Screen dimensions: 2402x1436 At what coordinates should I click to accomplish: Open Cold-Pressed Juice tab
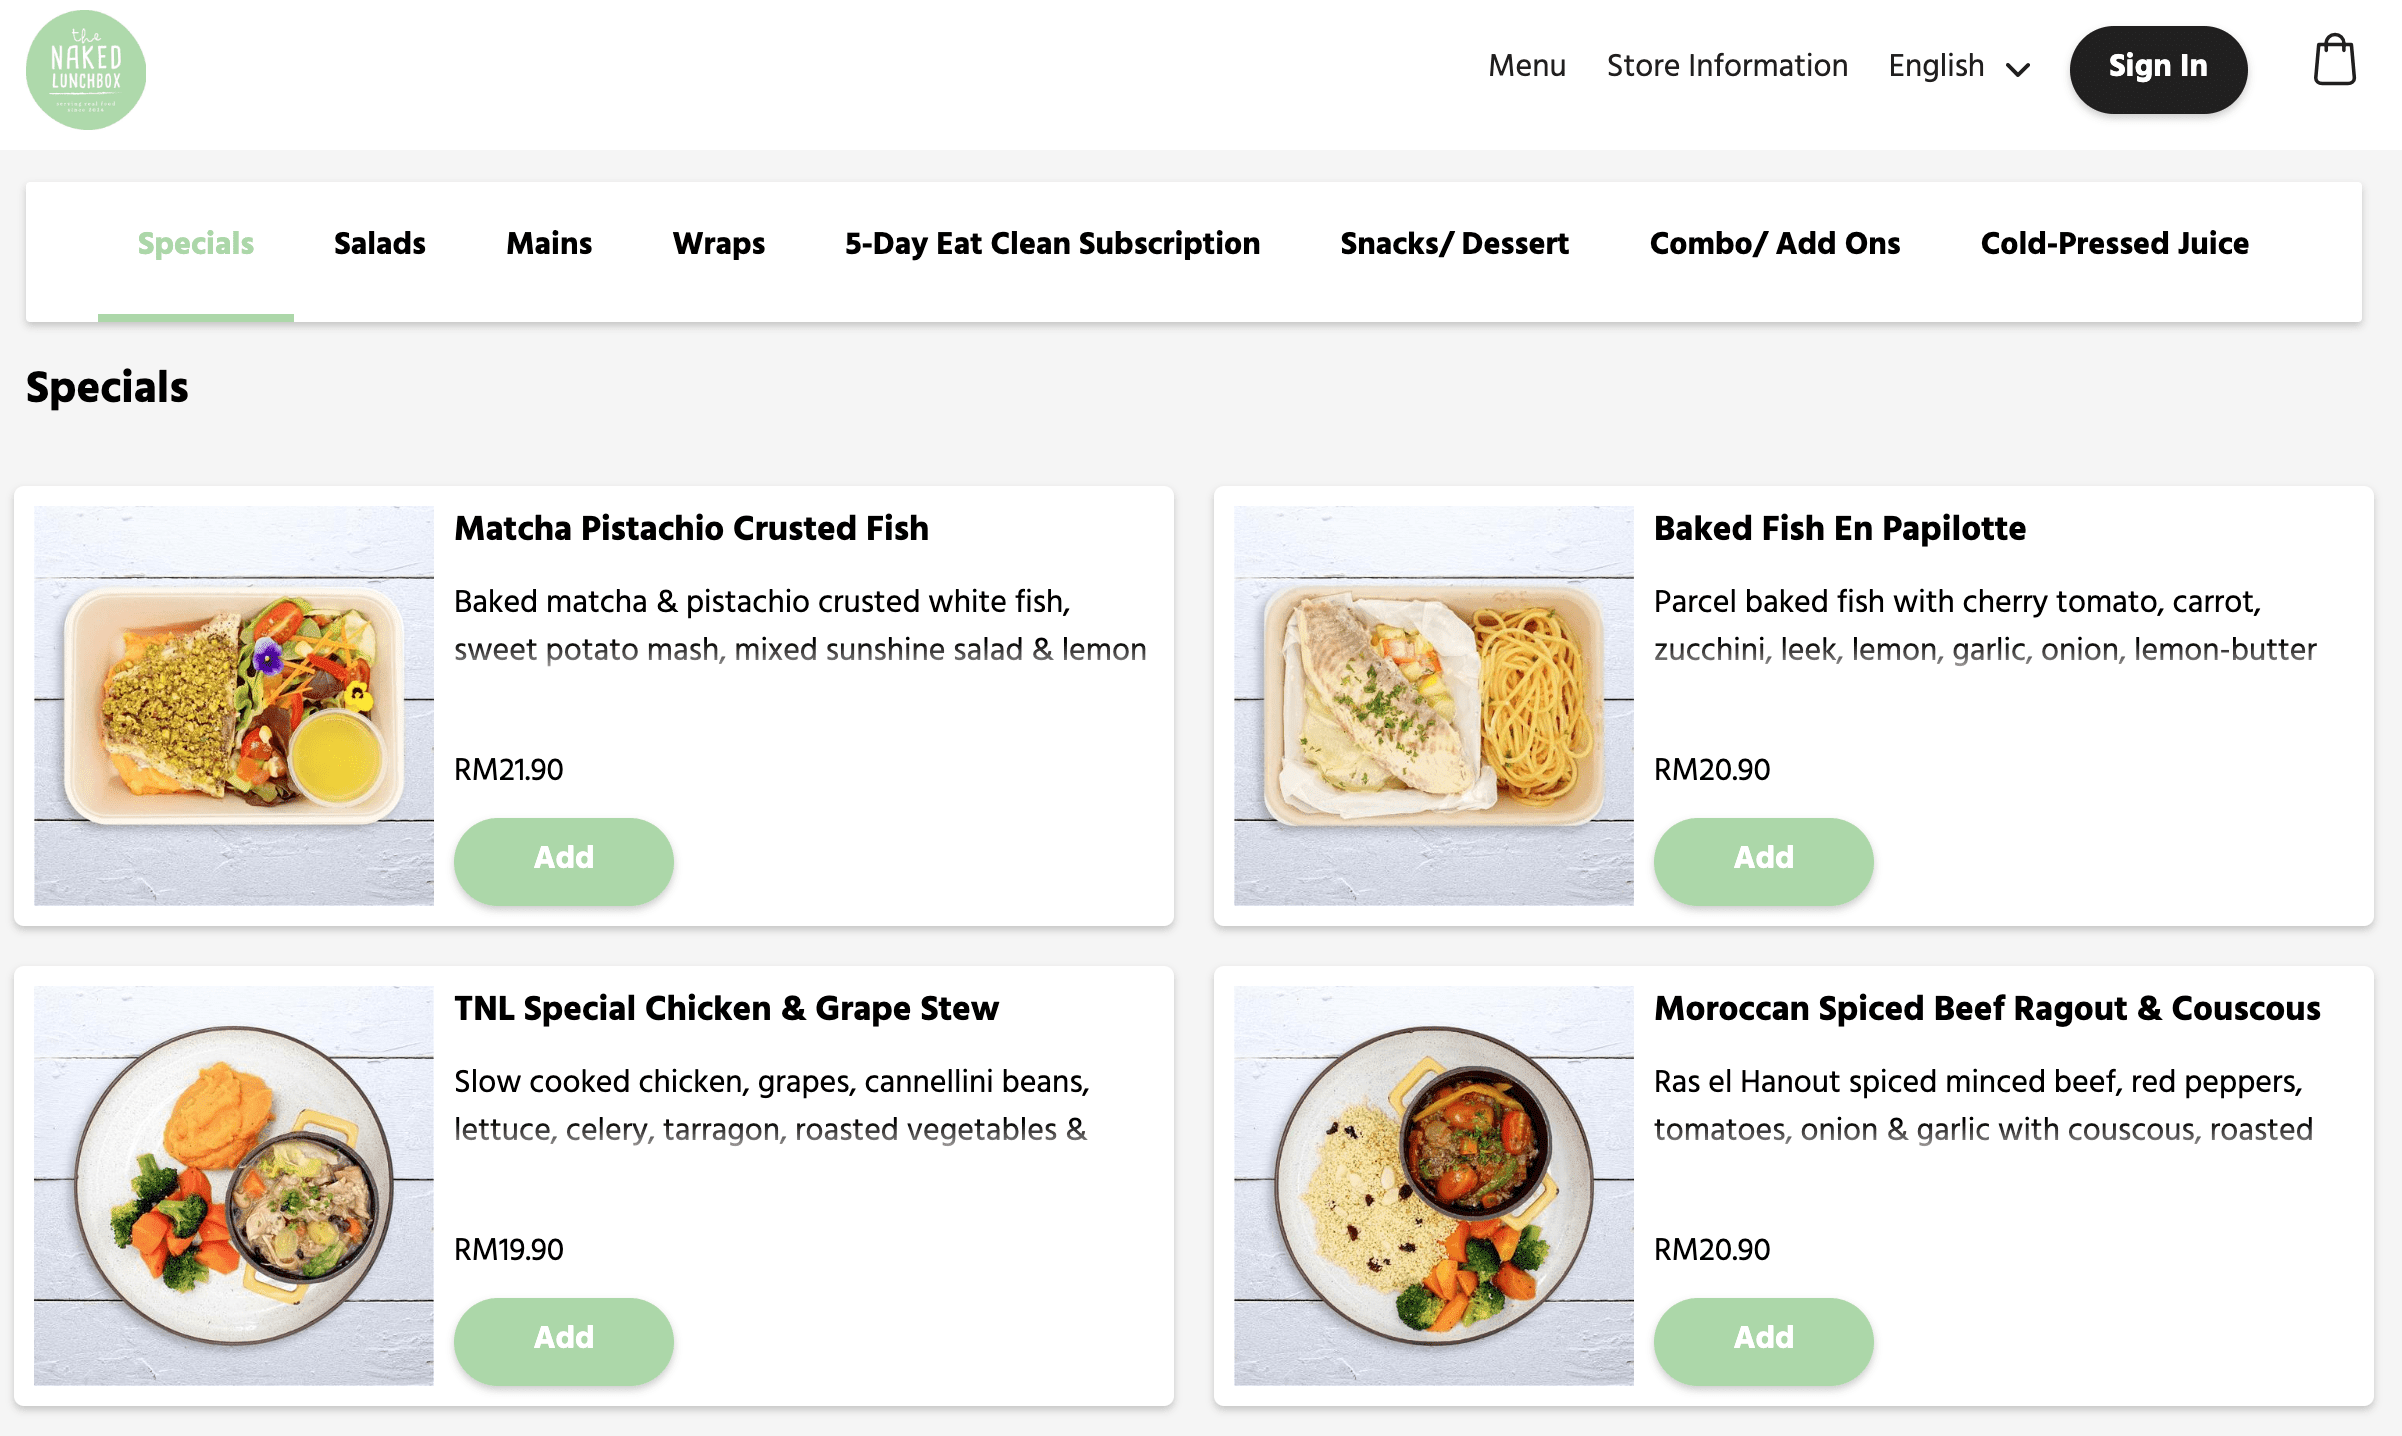coord(2114,244)
